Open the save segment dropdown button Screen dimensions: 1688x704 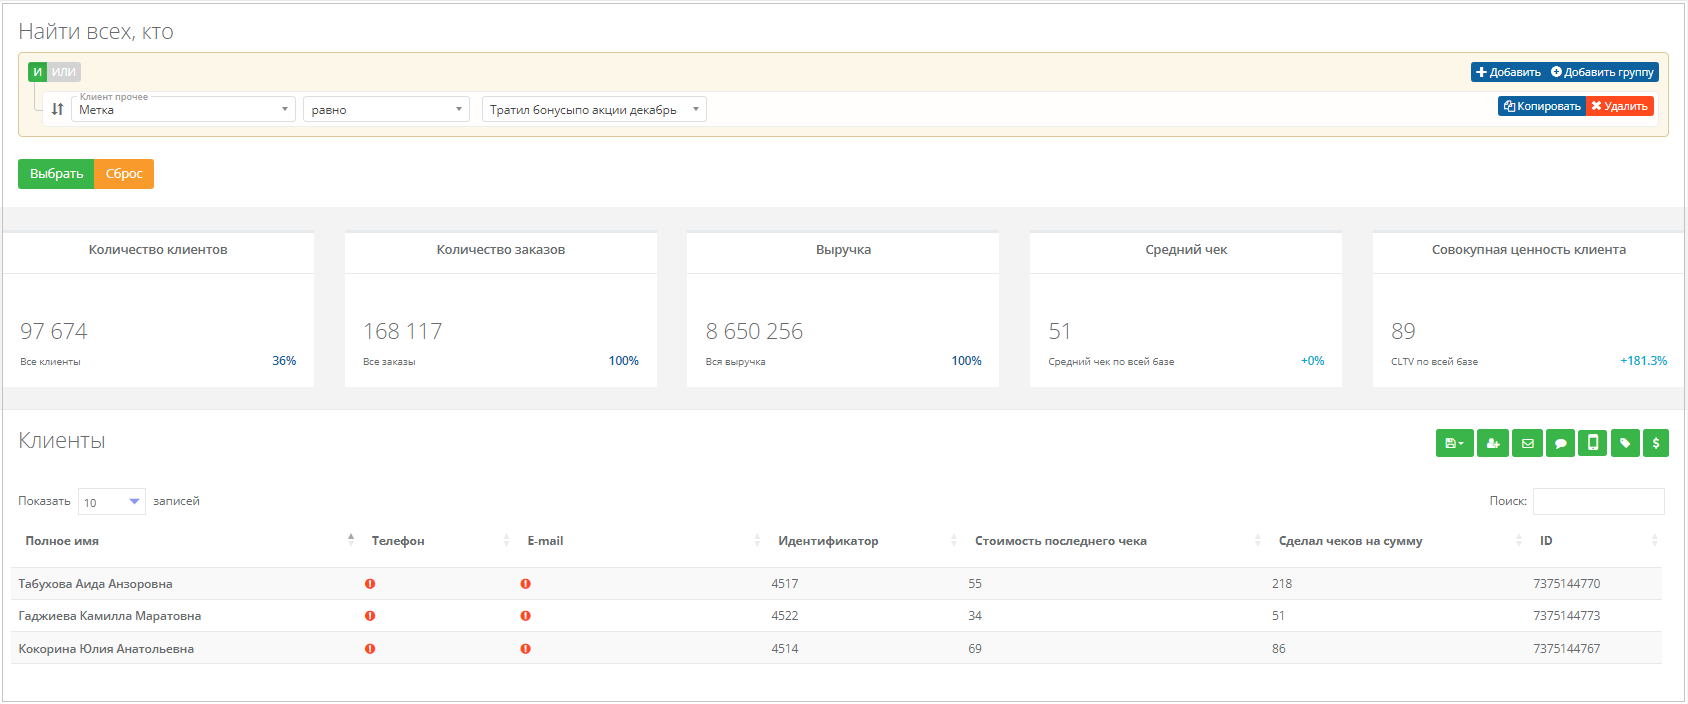[1454, 443]
